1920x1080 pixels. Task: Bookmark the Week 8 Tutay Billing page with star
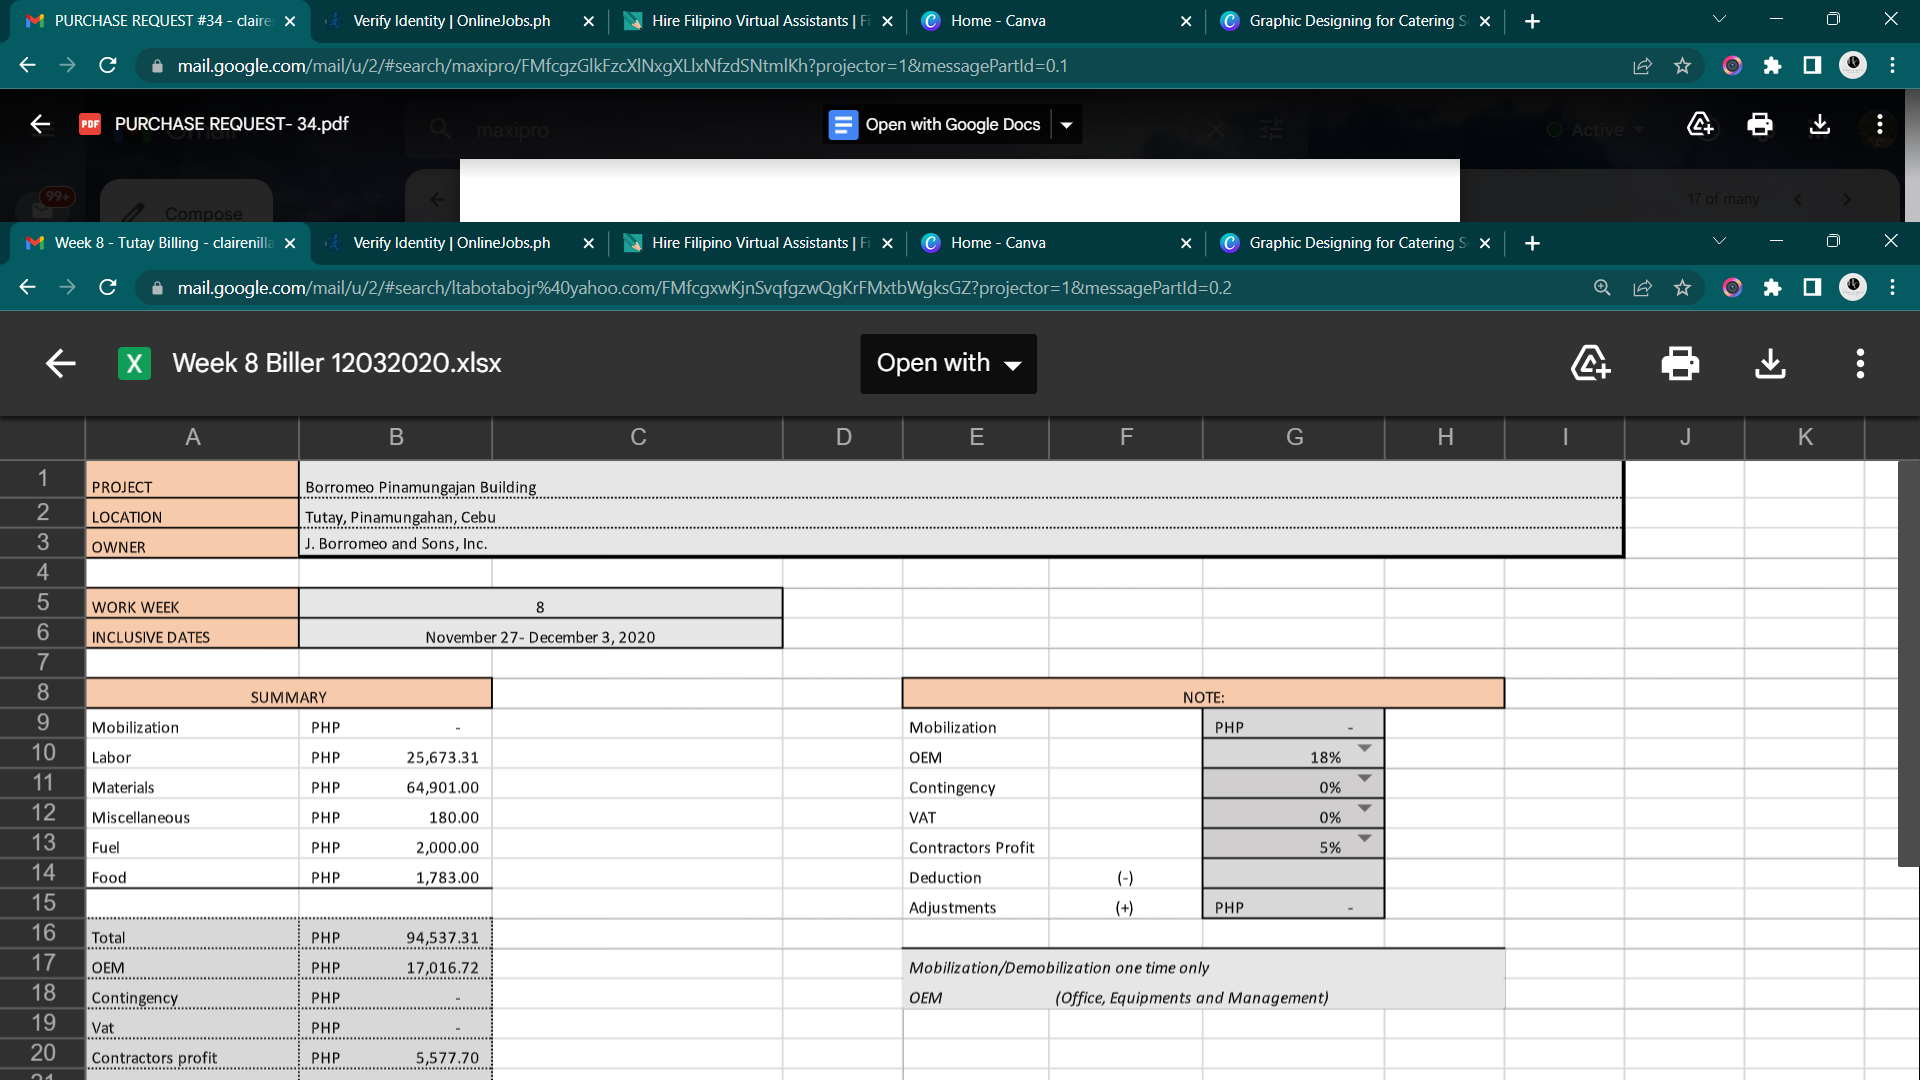tap(1682, 288)
